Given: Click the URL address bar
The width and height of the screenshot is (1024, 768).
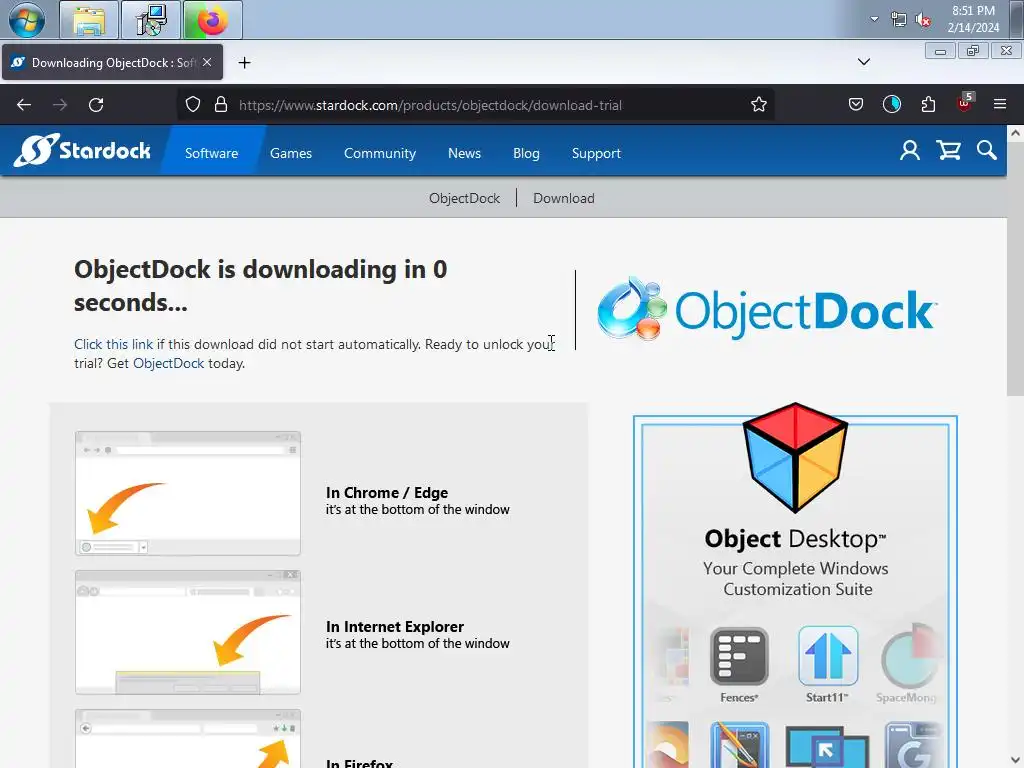Looking at the screenshot, I should [x=475, y=104].
